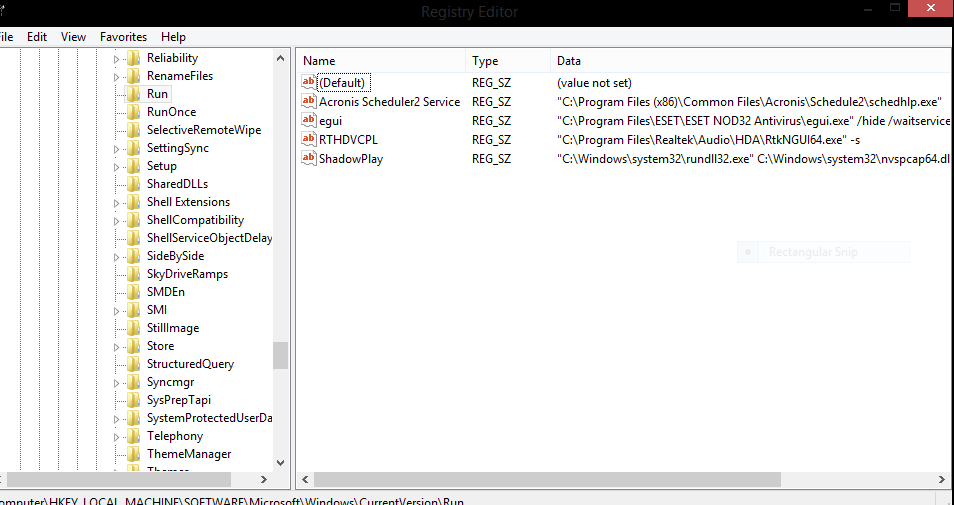954x505 pixels.
Task: Click the RunOnce folder icon
Action: coord(133,112)
